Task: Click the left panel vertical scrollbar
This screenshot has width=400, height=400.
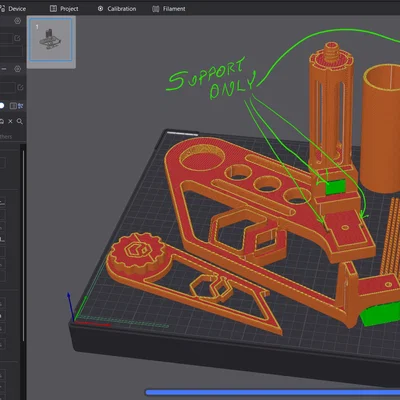Action: click(23, 246)
